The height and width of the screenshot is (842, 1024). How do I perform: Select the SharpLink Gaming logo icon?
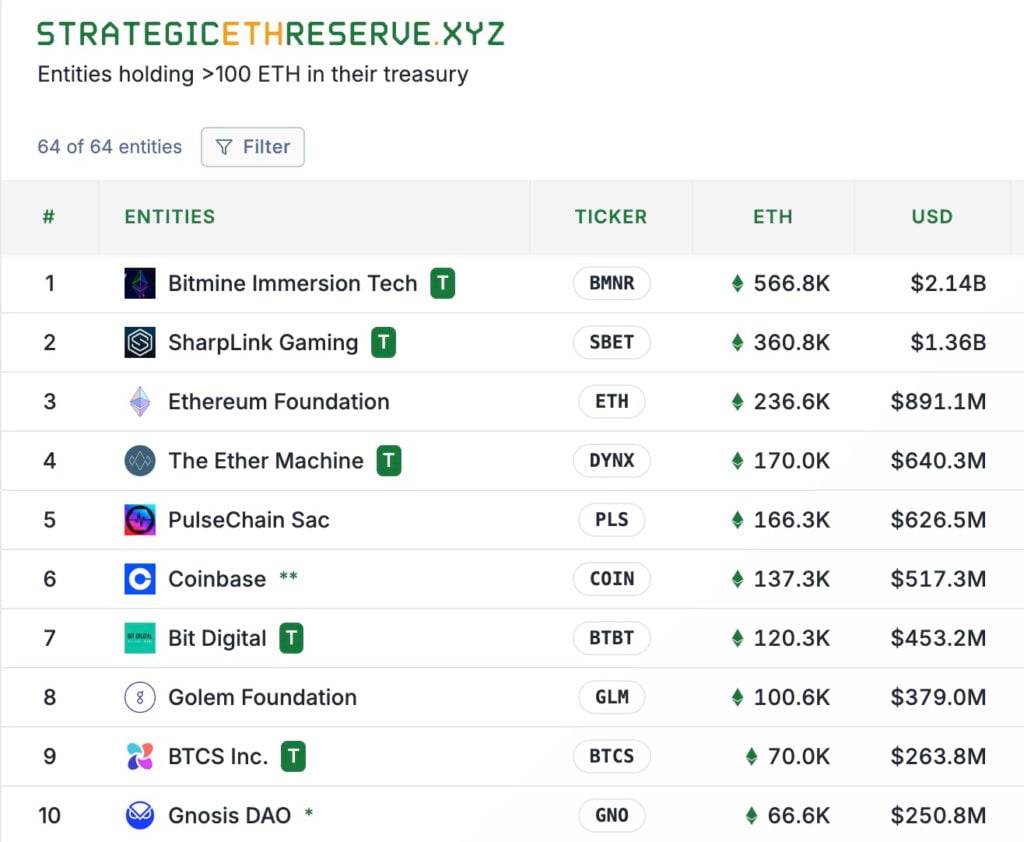pyautogui.click(x=139, y=342)
